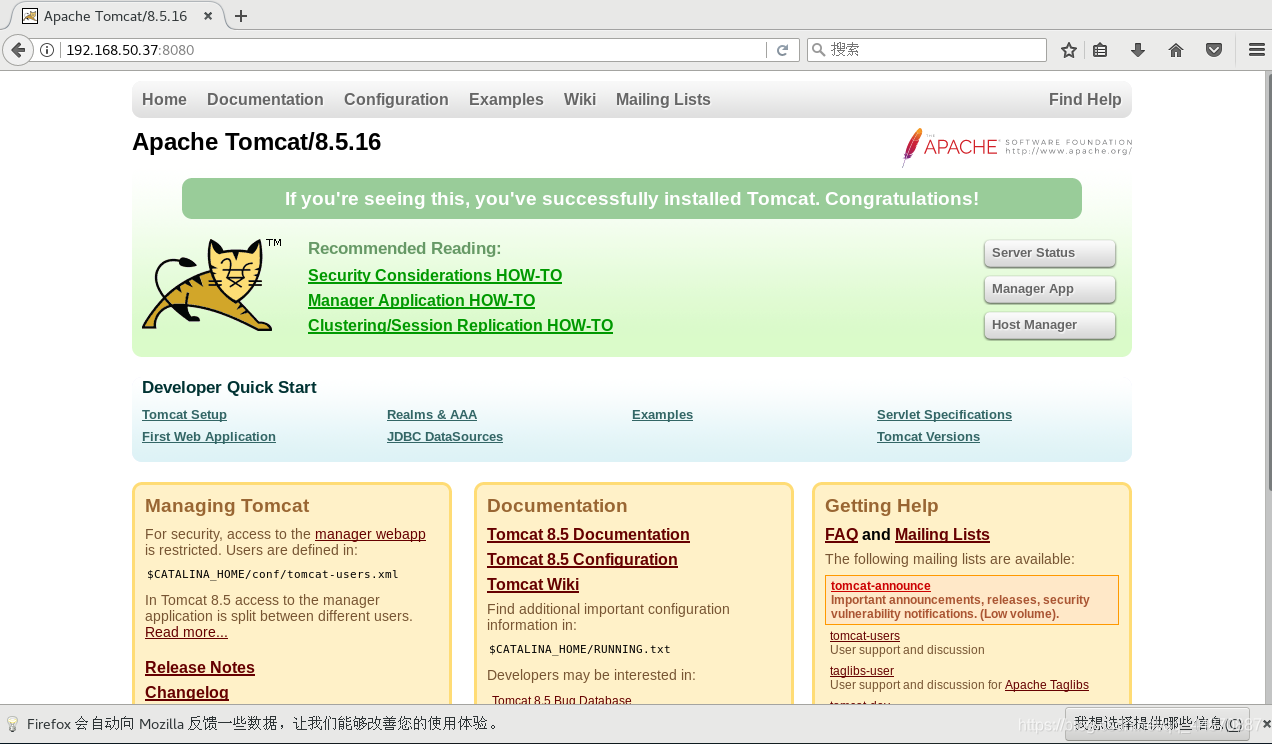Open the tomcat-users mailing list link
This screenshot has height=744, width=1272.
point(865,636)
